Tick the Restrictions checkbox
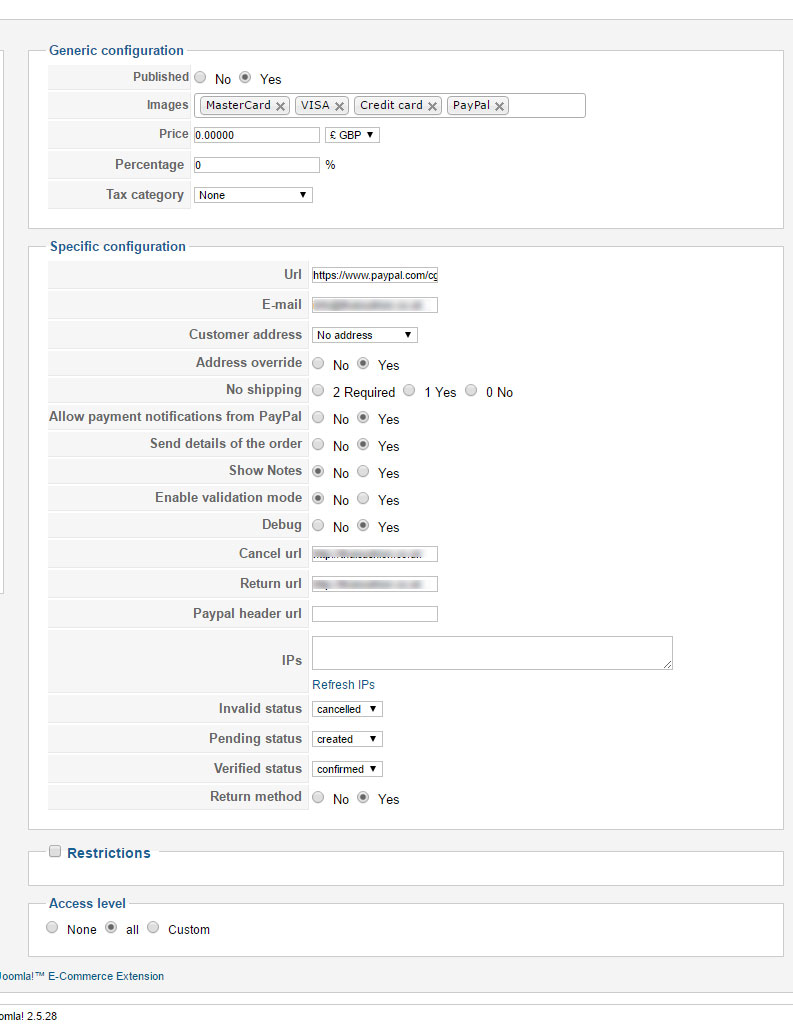This screenshot has width=793, height=1035. [55, 851]
